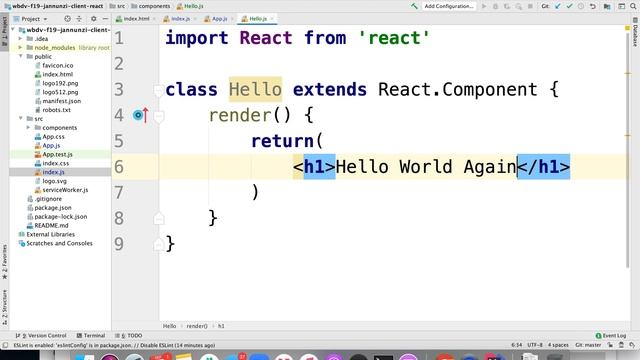Open the Version Control tool window
The image size is (640, 360).
click(x=41, y=336)
